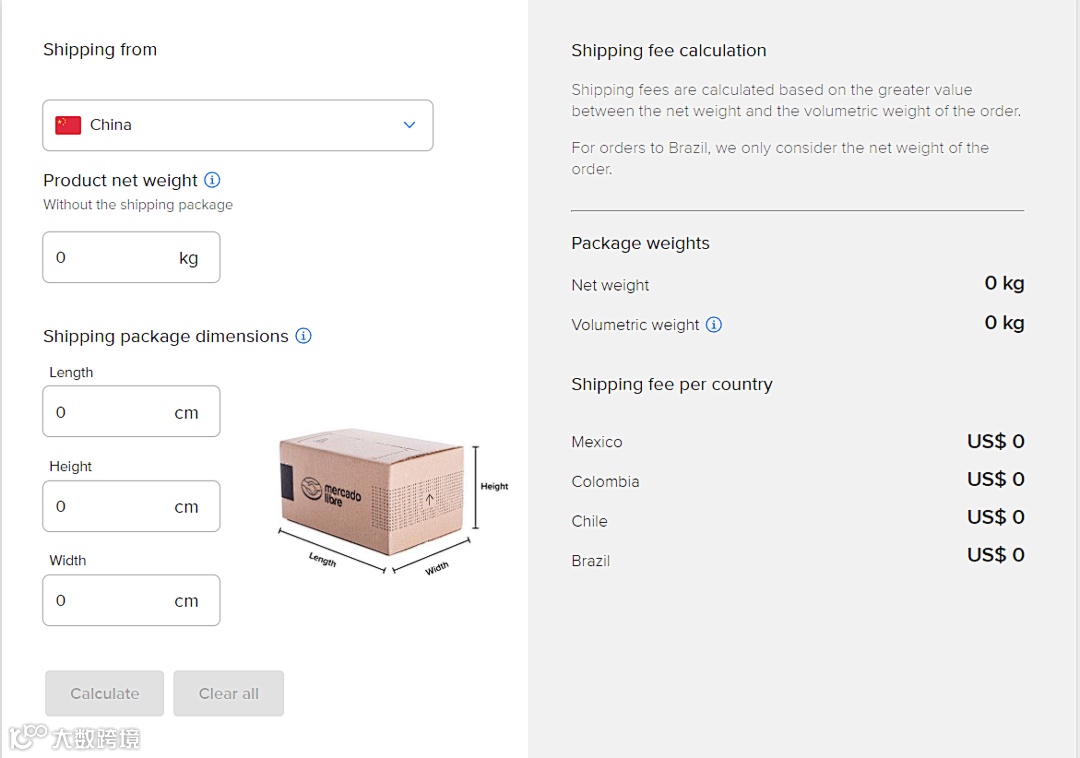This screenshot has height=758, width=1080.
Task: Click the Mexico shipping fee row
Action: coord(797,442)
